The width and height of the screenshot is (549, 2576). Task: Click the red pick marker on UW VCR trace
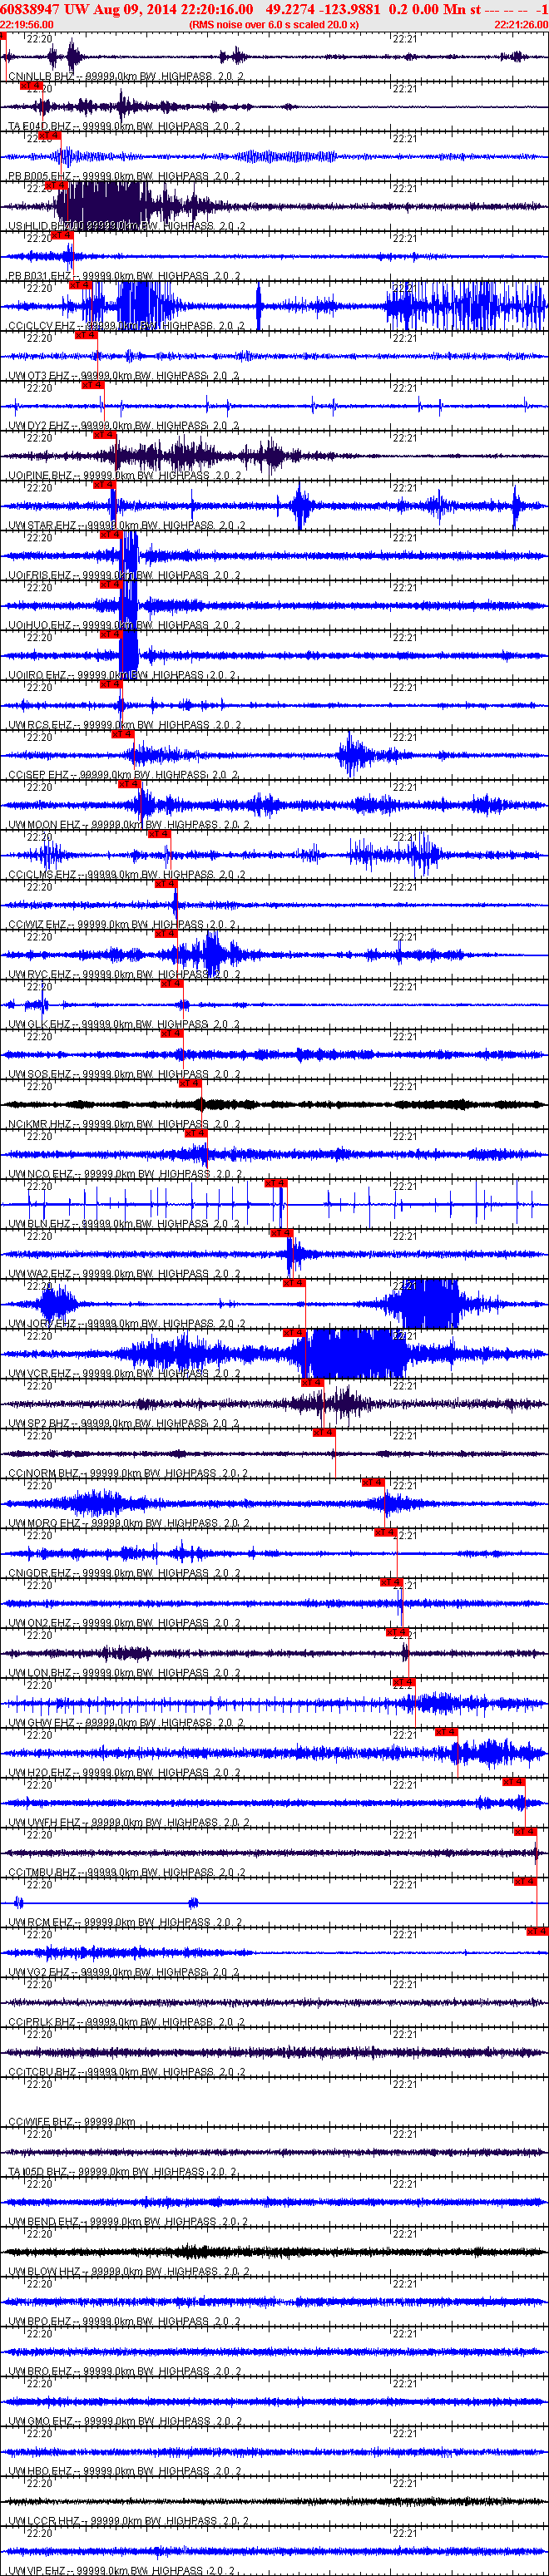(x=293, y=1333)
